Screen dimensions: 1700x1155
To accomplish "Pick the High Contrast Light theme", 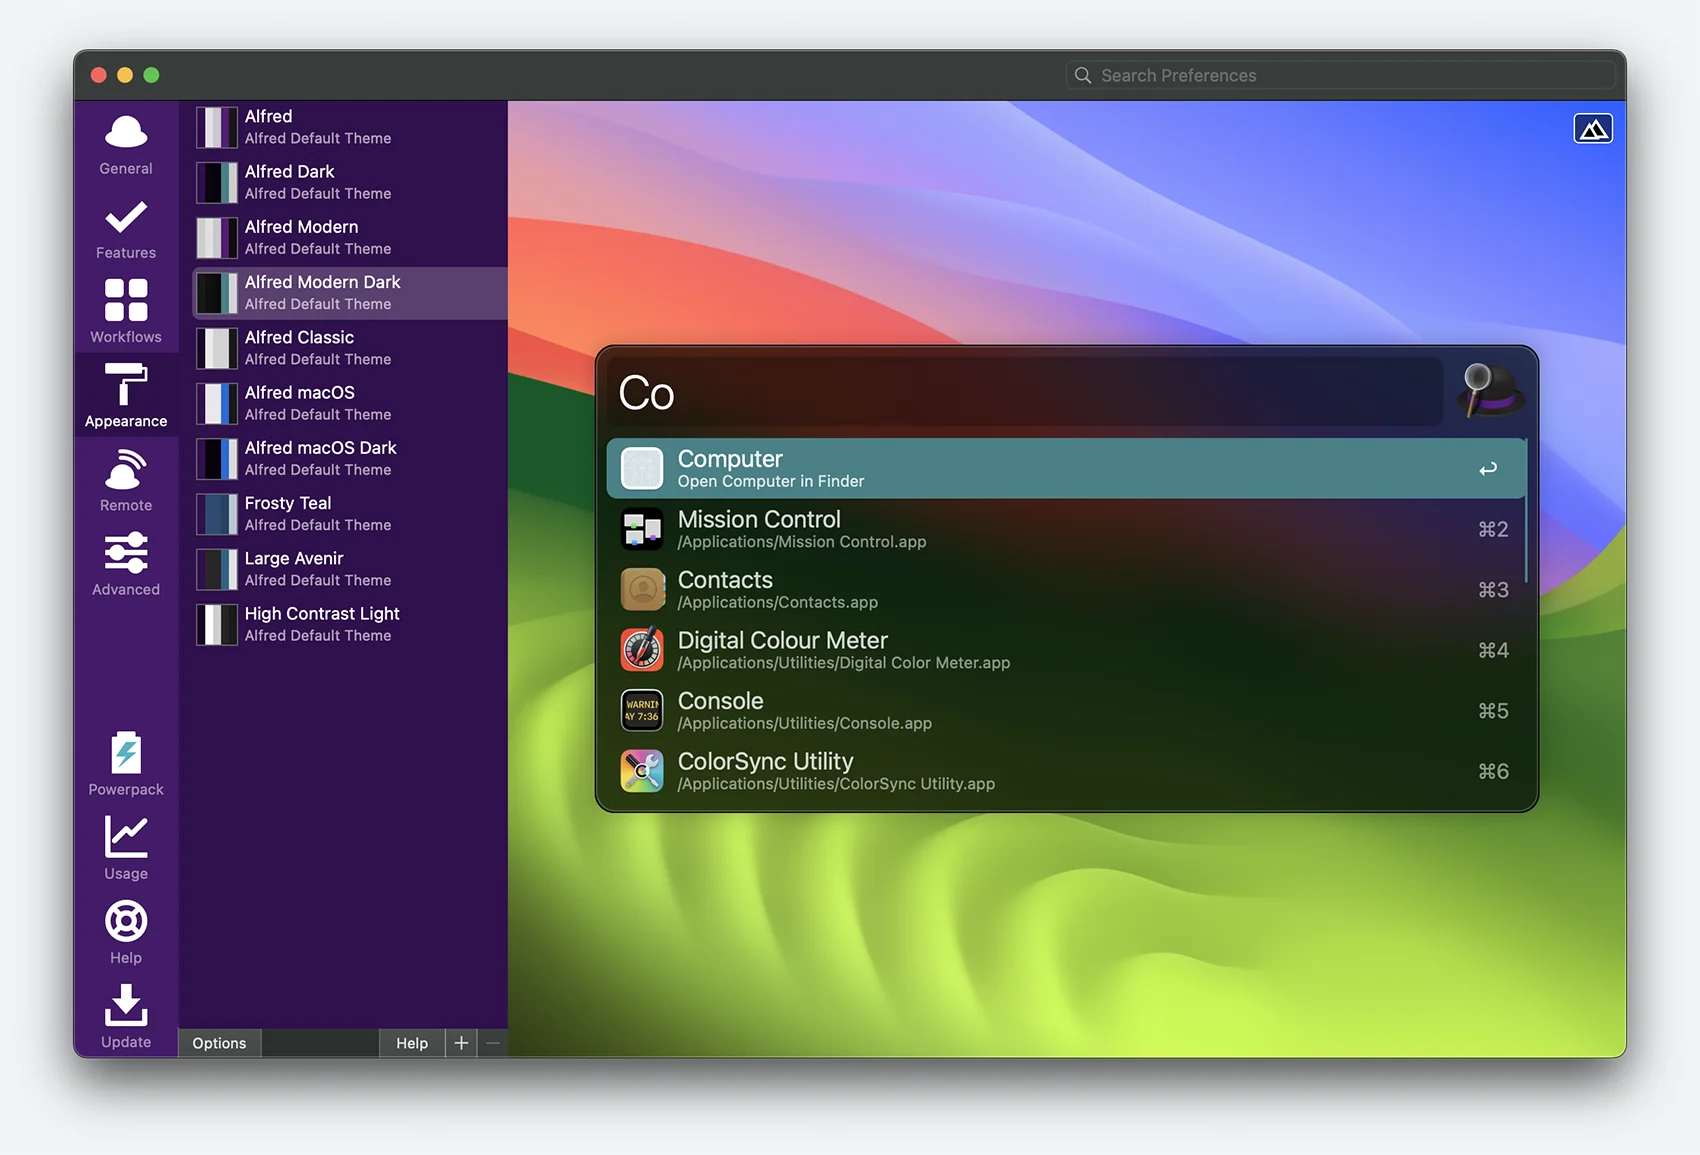I will (349, 624).
